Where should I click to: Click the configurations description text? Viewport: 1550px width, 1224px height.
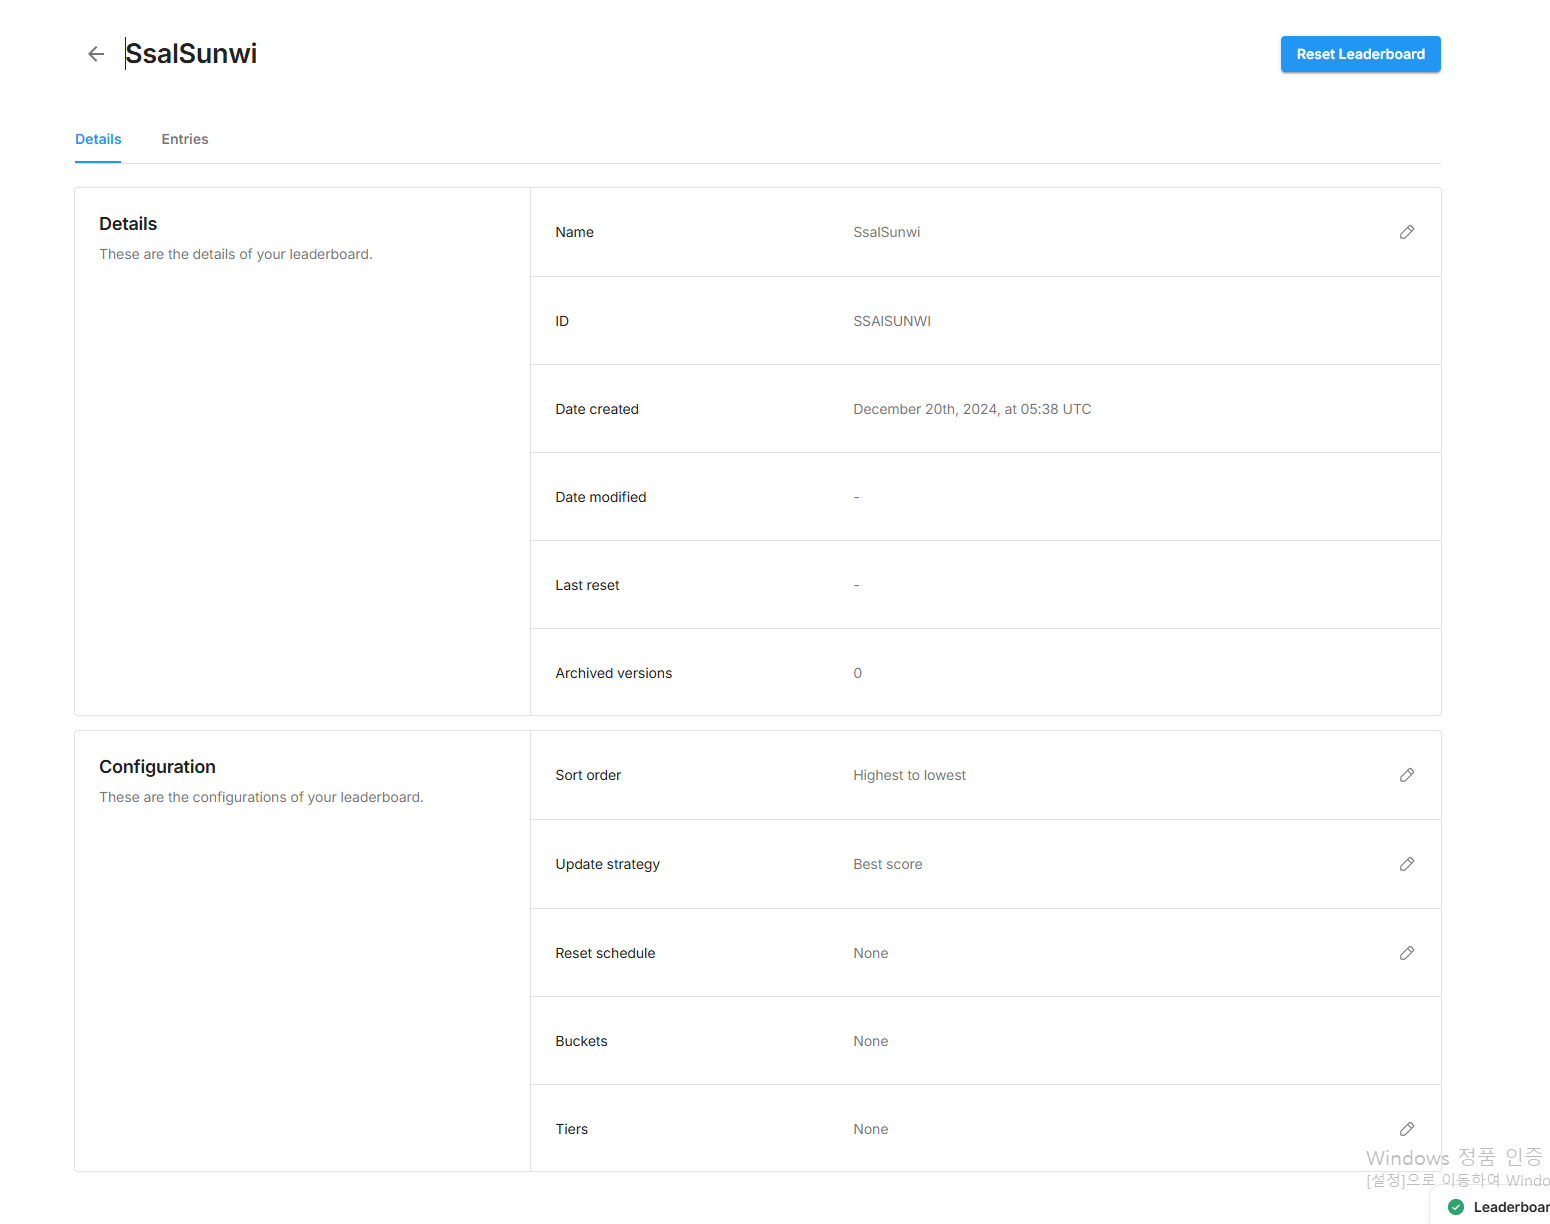click(261, 797)
